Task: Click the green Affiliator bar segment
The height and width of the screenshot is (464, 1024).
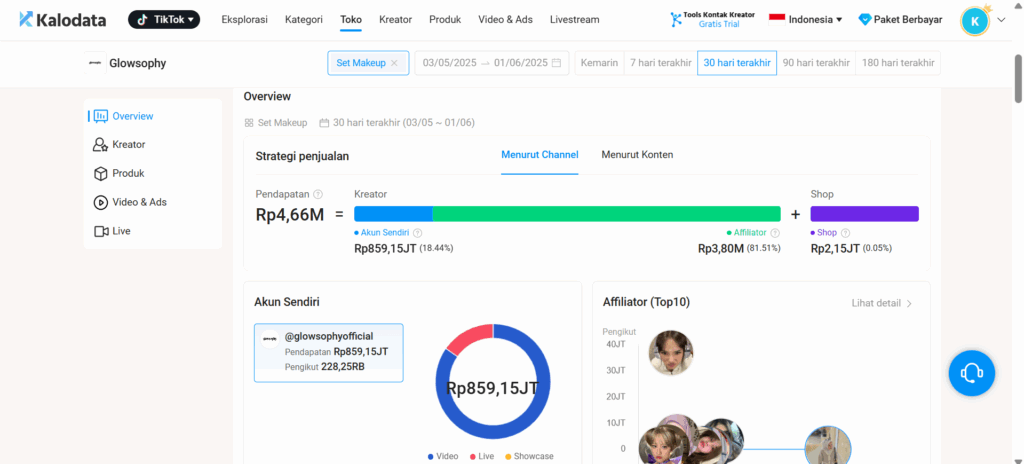Action: 607,214
